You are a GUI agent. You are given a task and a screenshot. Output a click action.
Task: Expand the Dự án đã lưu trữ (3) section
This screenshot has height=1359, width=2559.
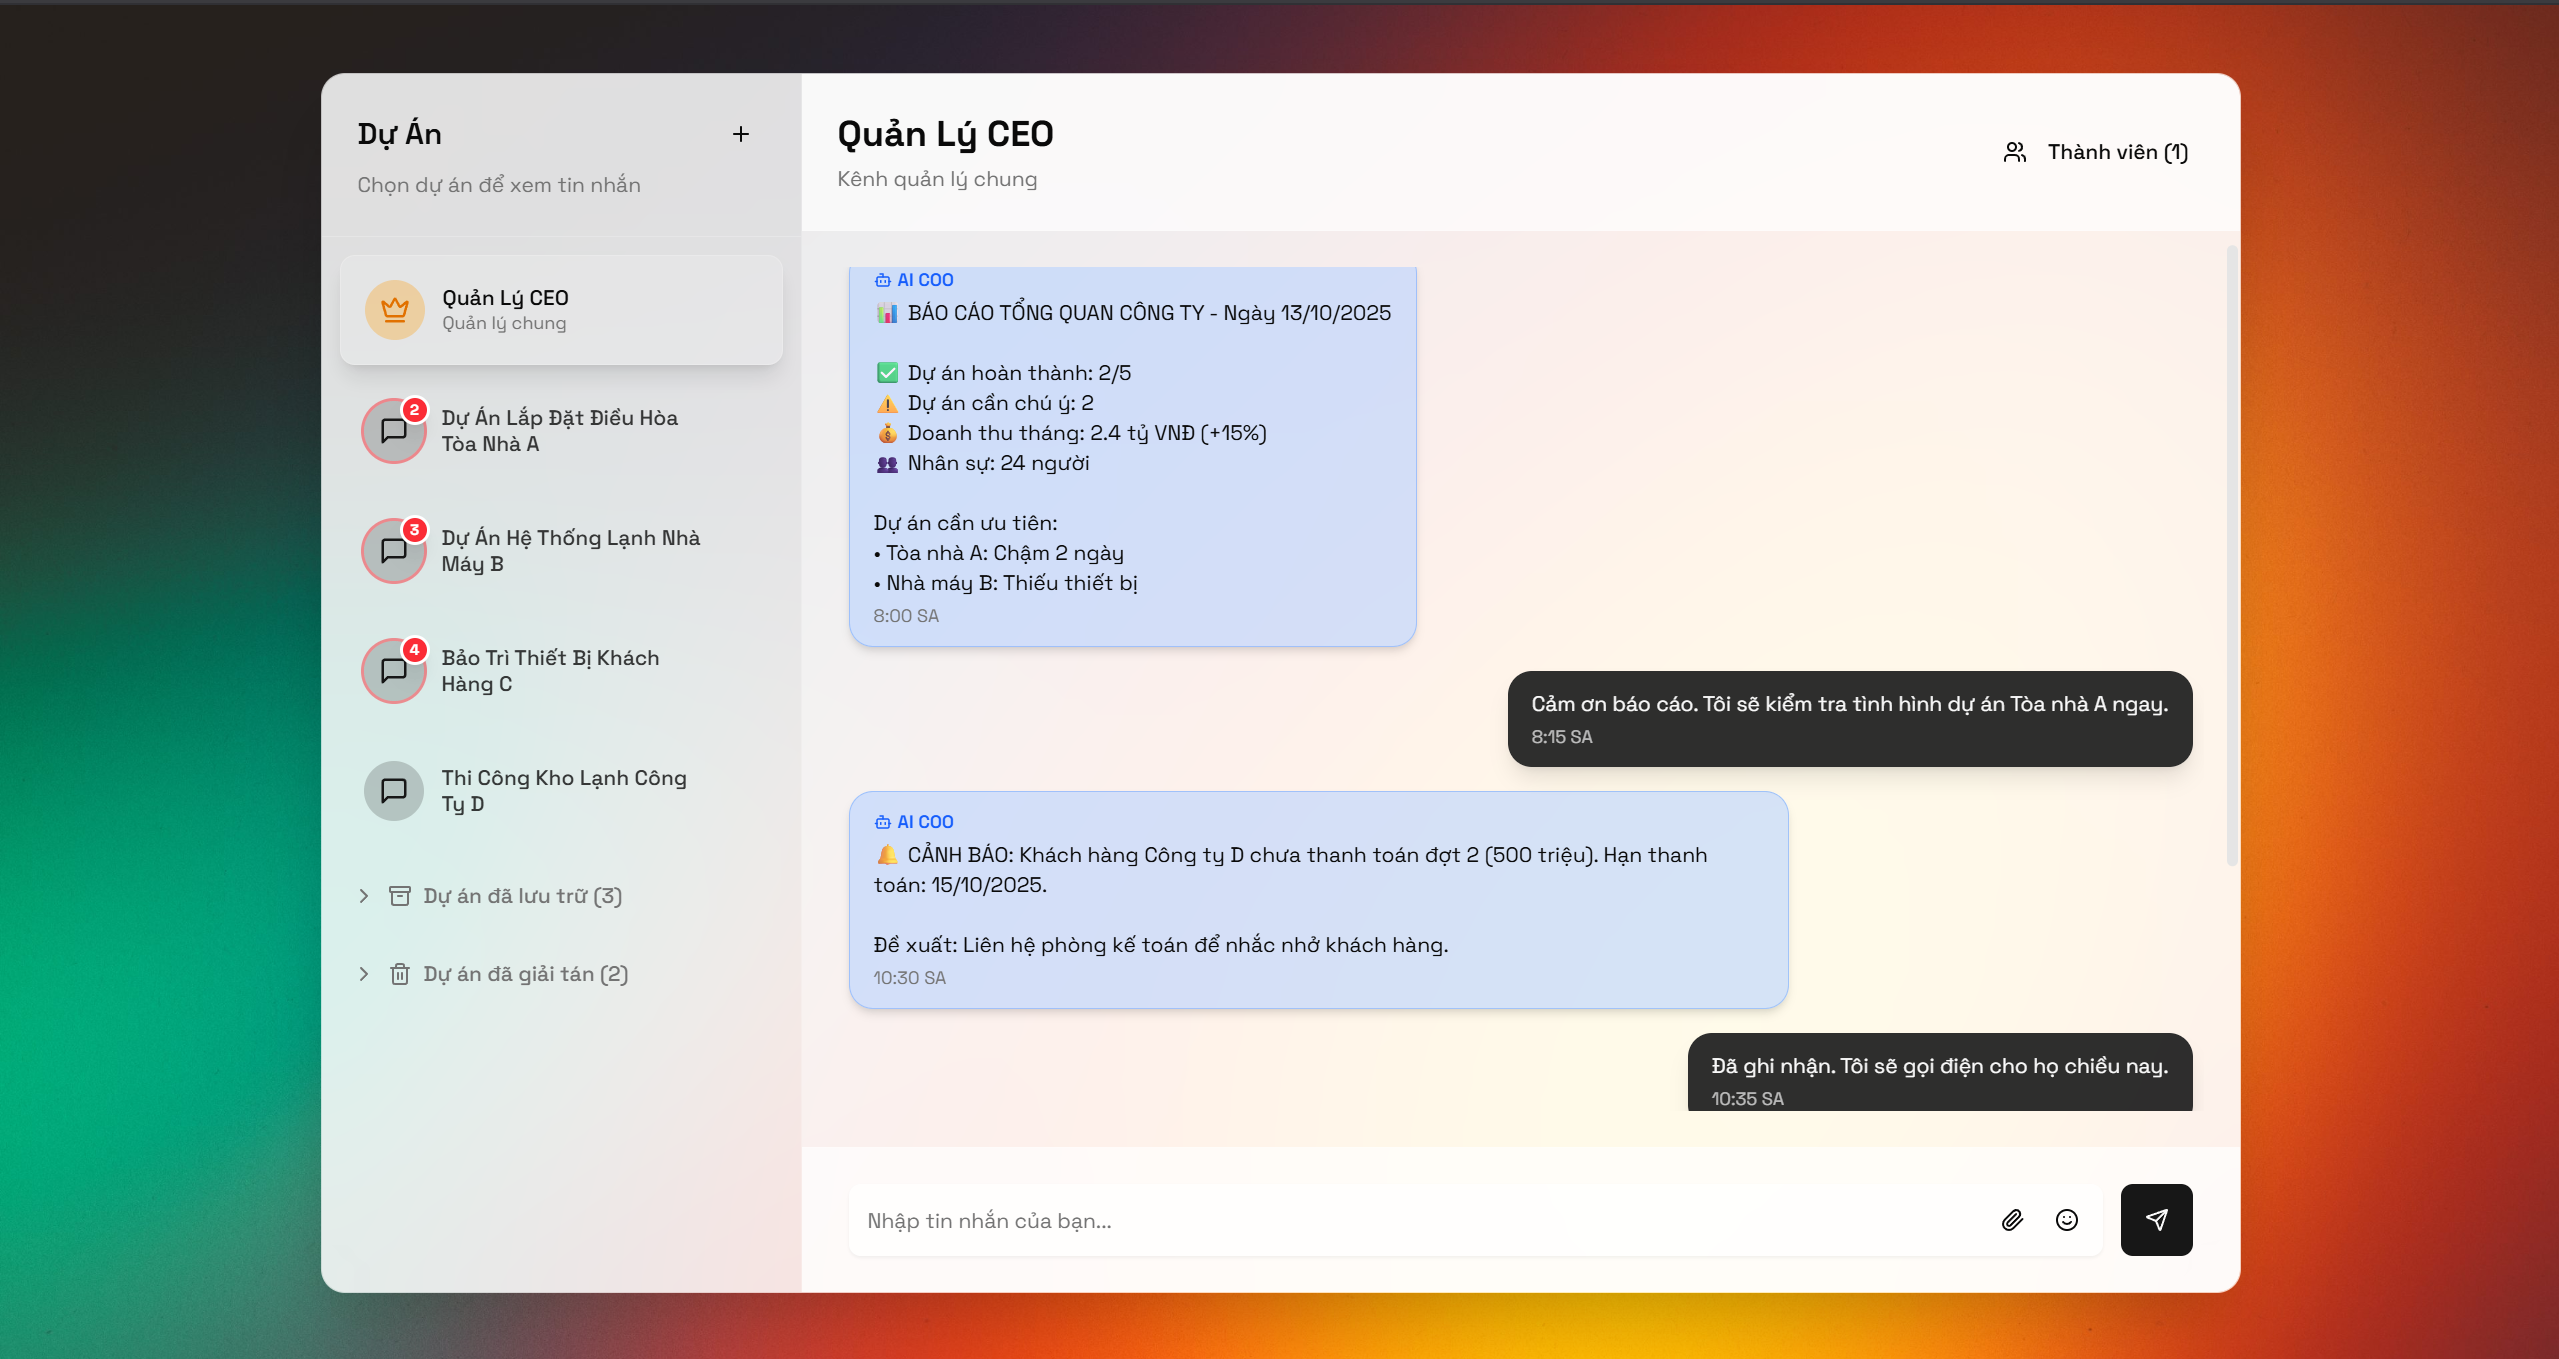coord(522,895)
